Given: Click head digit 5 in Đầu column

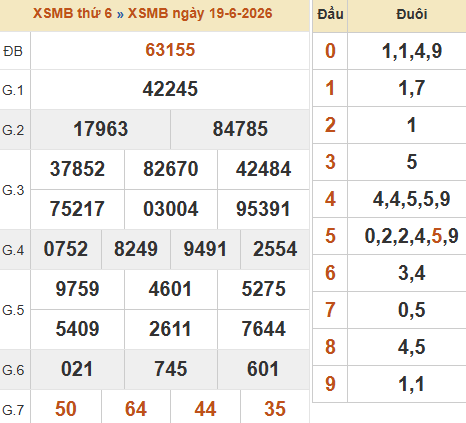Looking at the screenshot, I should [330, 236].
